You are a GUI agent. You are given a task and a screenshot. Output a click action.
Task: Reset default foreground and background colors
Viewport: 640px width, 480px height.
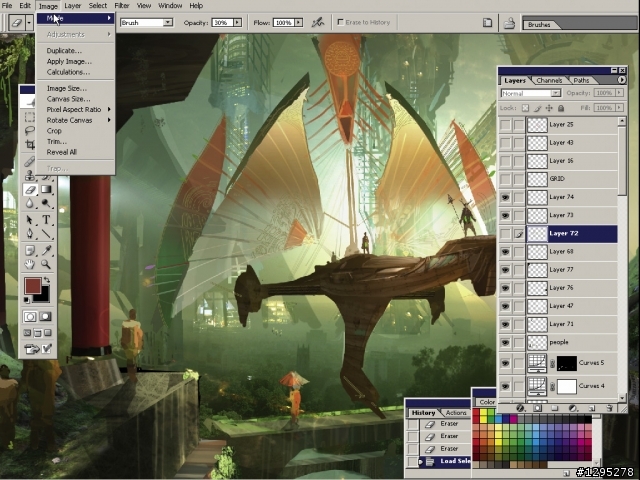tap(27, 300)
